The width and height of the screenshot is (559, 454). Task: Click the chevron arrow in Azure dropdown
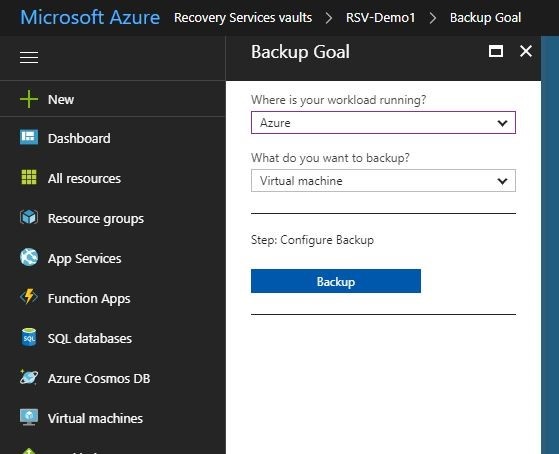click(x=502, y=123)
